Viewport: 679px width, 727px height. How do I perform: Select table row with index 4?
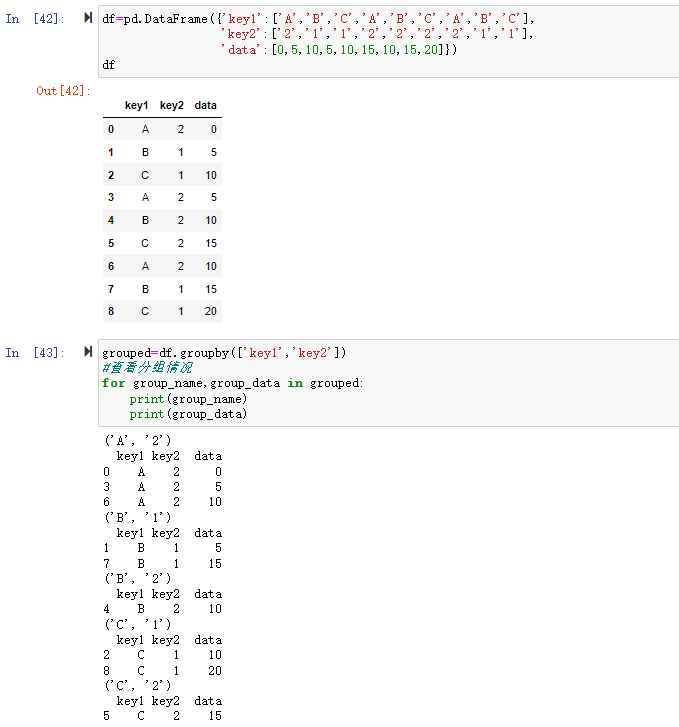[160, 220]
